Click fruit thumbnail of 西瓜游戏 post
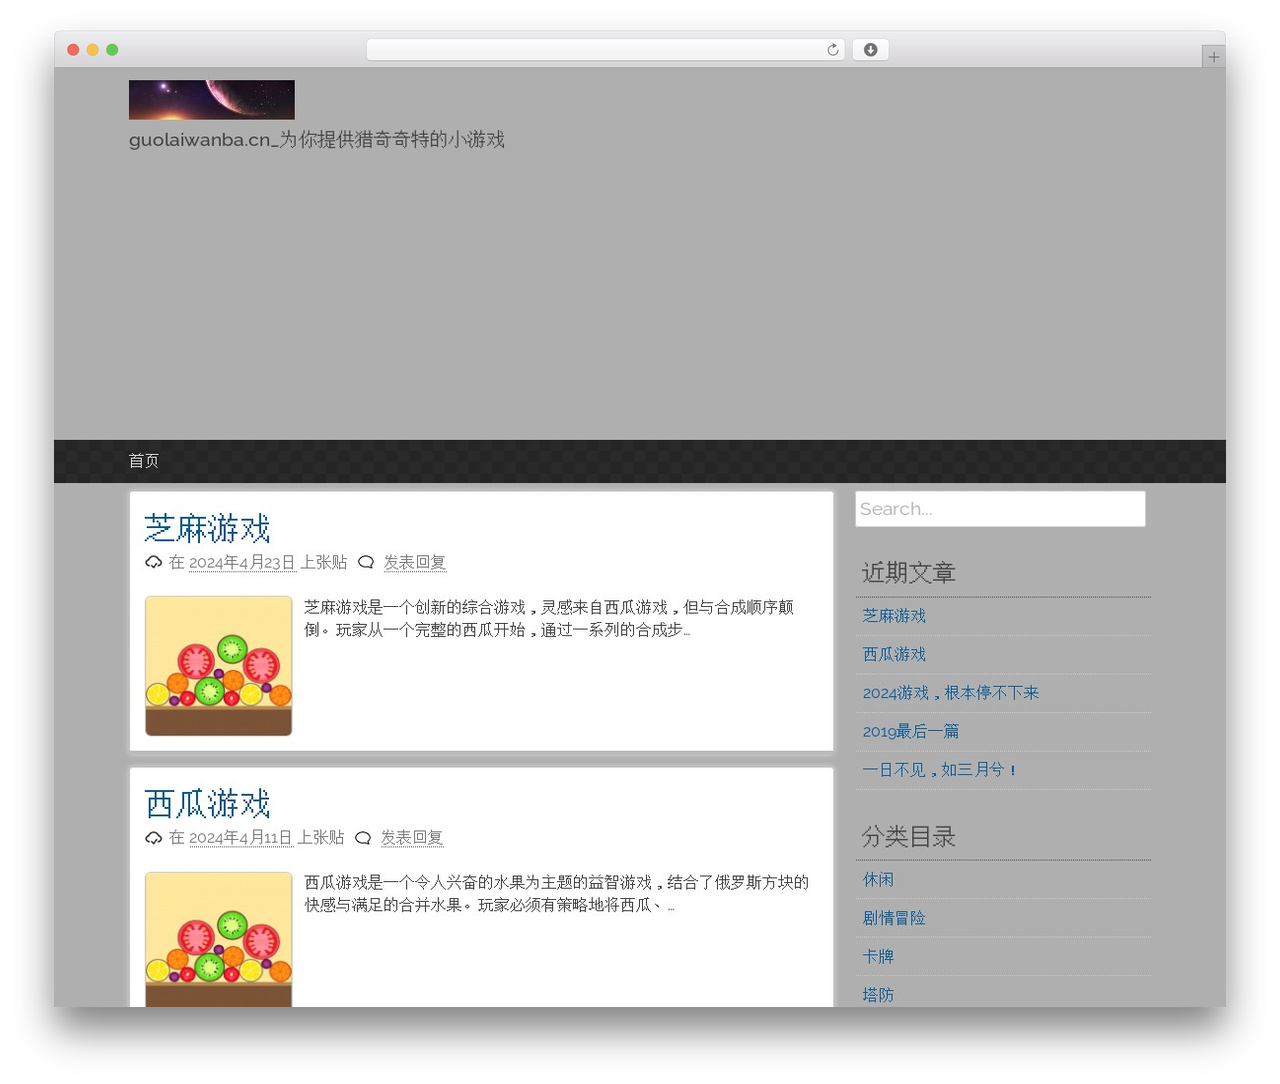 [219, 939]
